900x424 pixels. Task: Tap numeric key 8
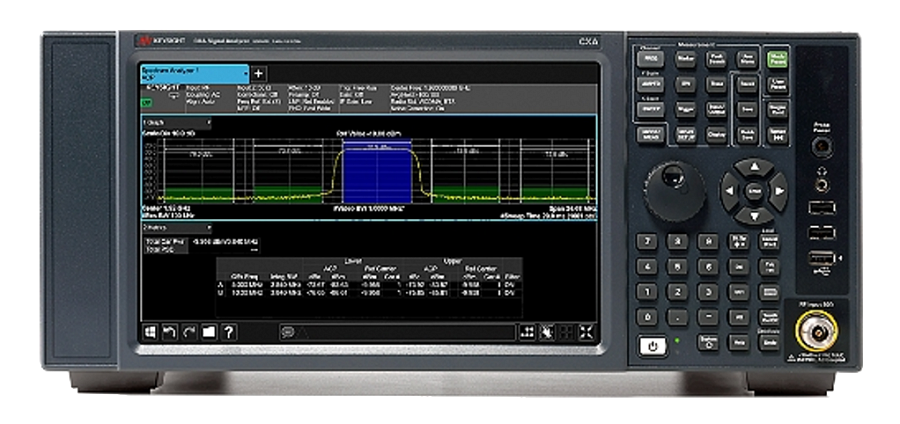[x=677, y=241]
